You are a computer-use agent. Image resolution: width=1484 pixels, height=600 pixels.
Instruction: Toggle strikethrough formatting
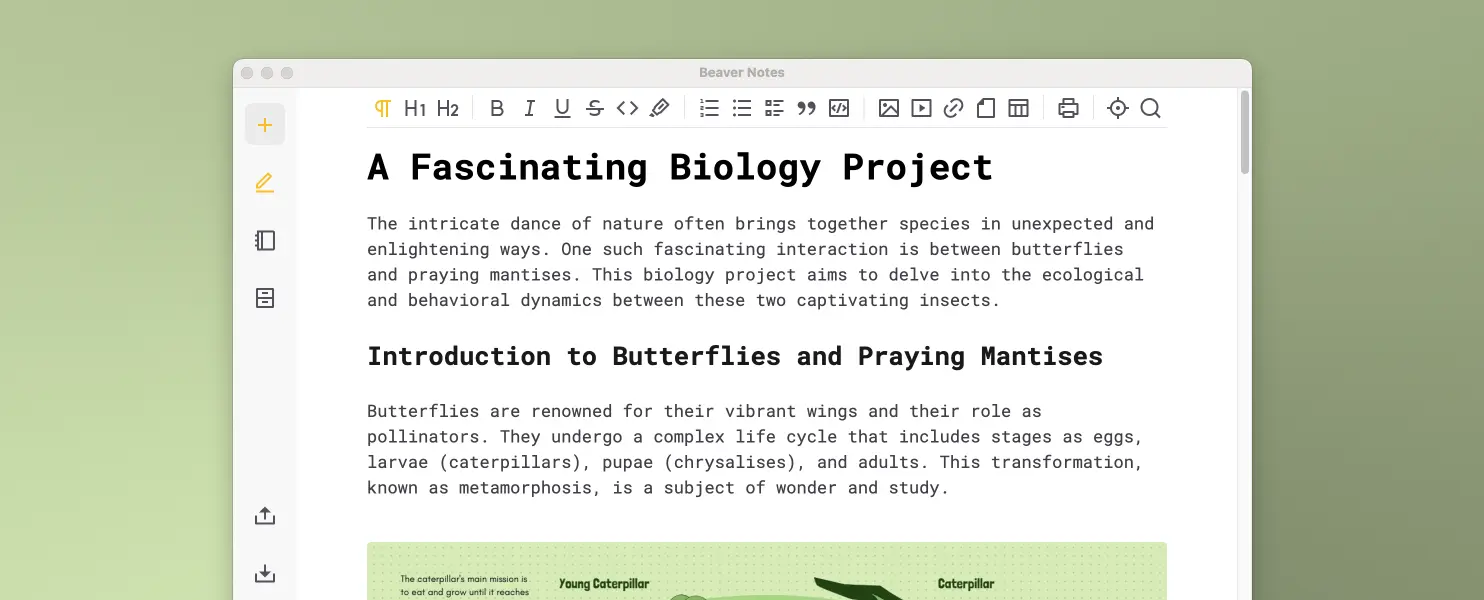point(595,108)
